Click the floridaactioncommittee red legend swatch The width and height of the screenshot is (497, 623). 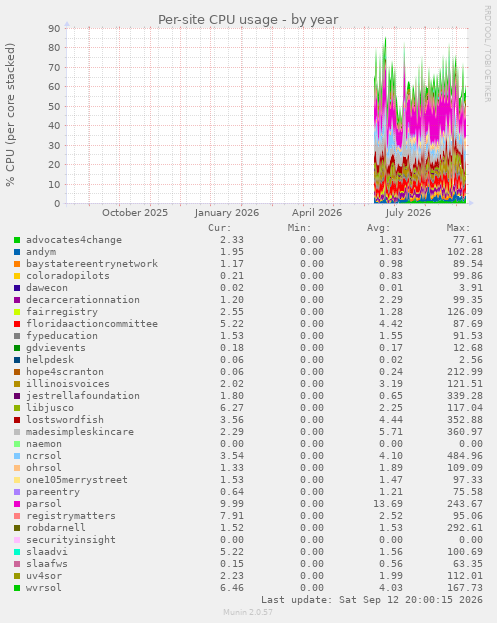click(17, 324)
